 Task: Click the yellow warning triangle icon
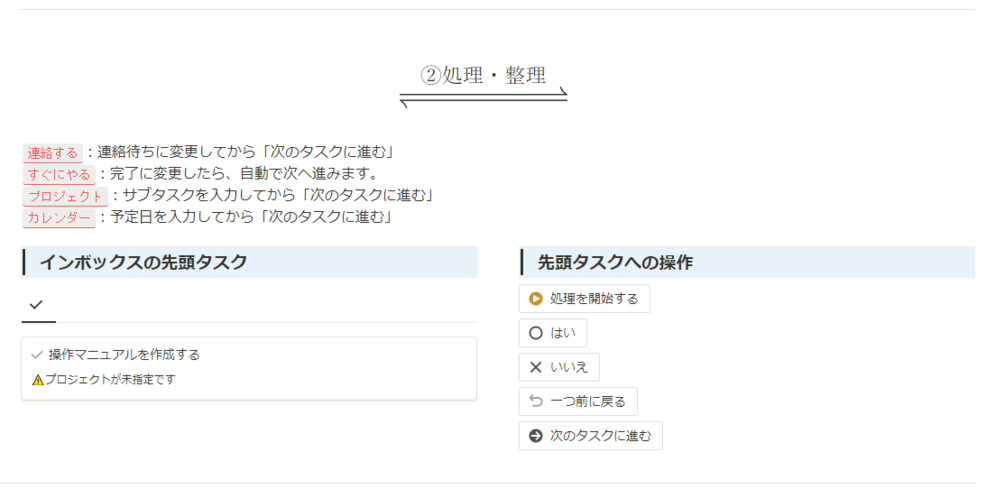[38, 380]
